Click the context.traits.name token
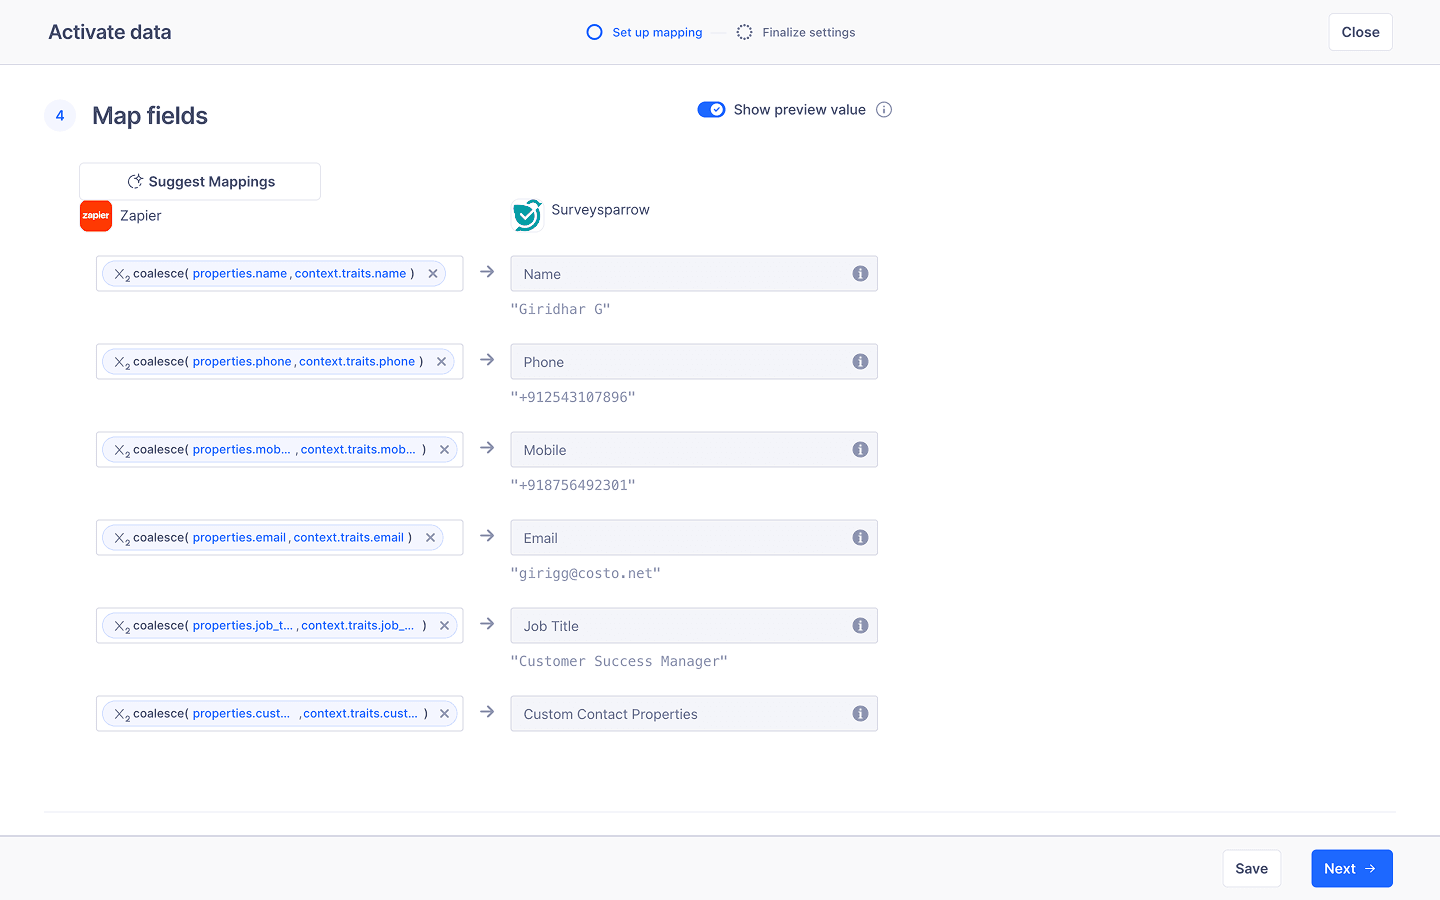The height and width of the screenshot is (900, 1440). 350,274
